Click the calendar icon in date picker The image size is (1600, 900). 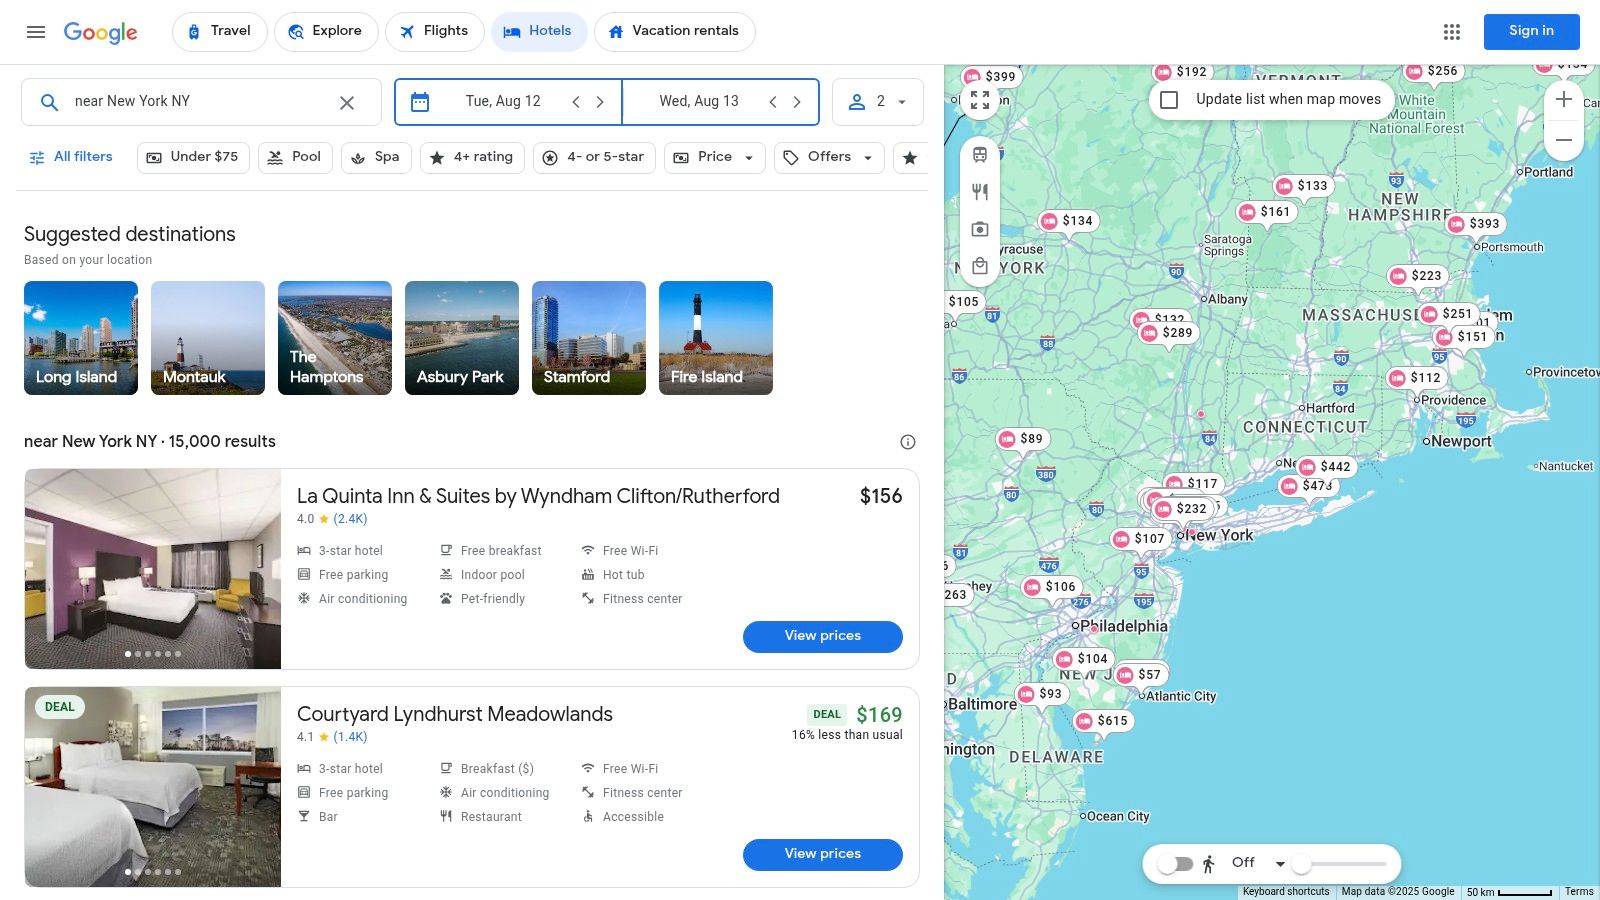pyautogui.click(x=420, y=102)
